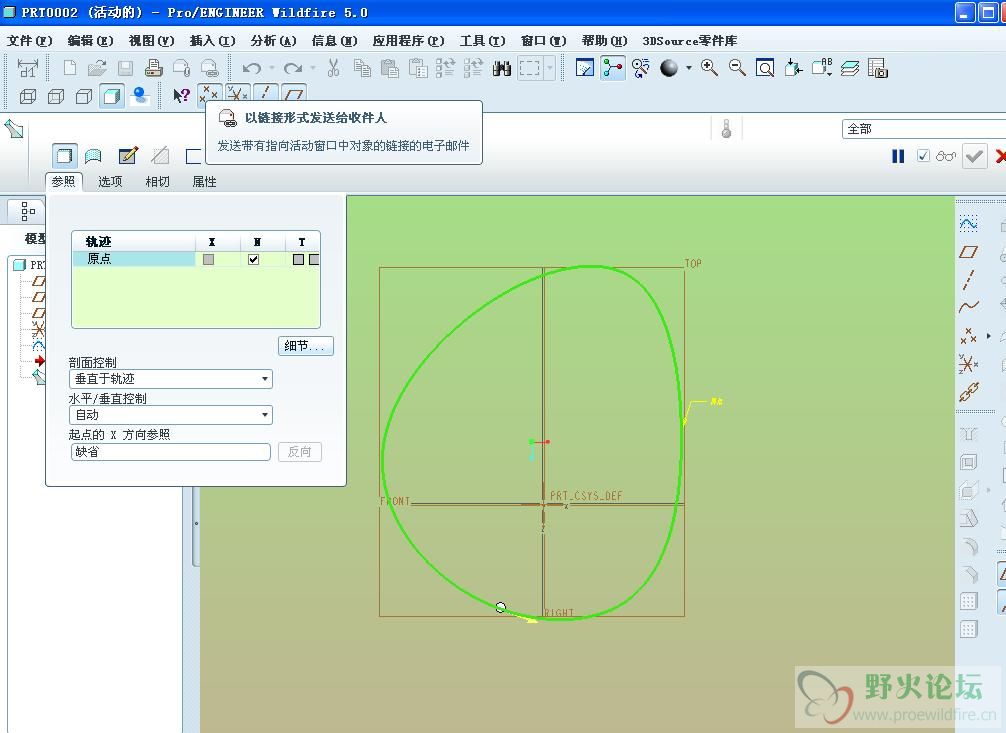Click the Pause feature icon

[898, 156]
